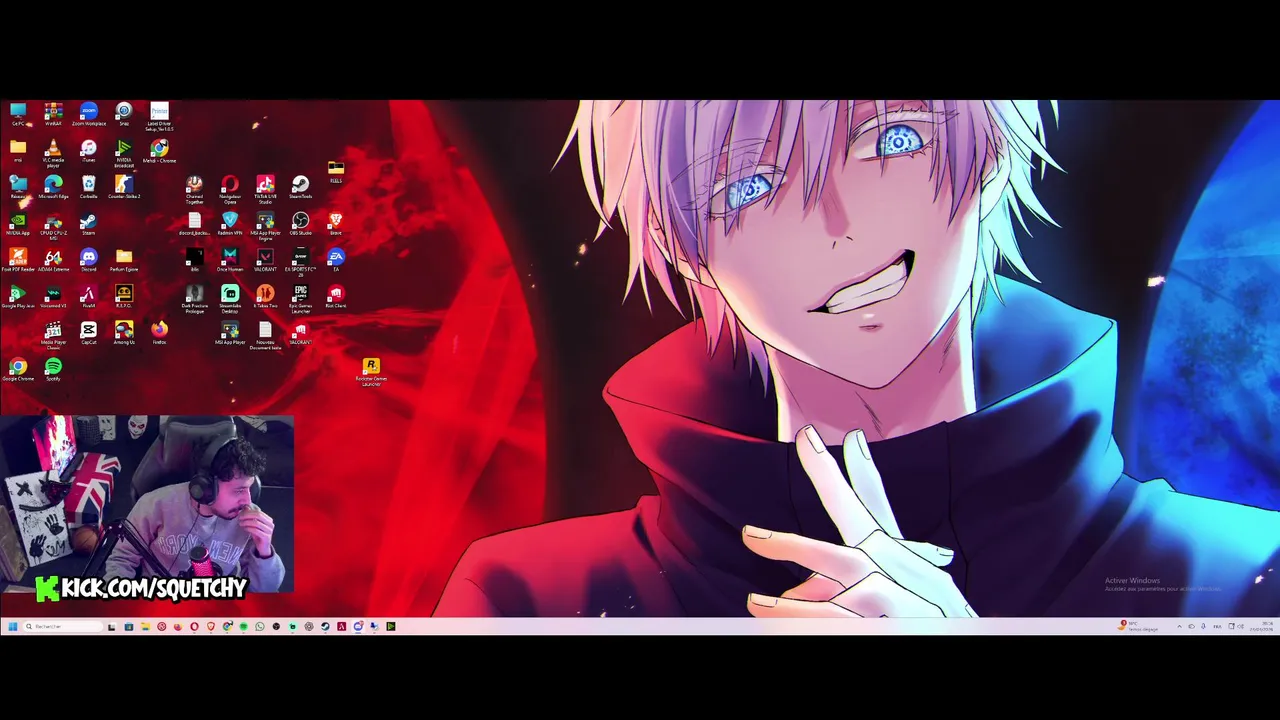Screen dimensions: 1280x720
Task: Open the Label Driver Setup file
Action: click(x=159, y=116)
